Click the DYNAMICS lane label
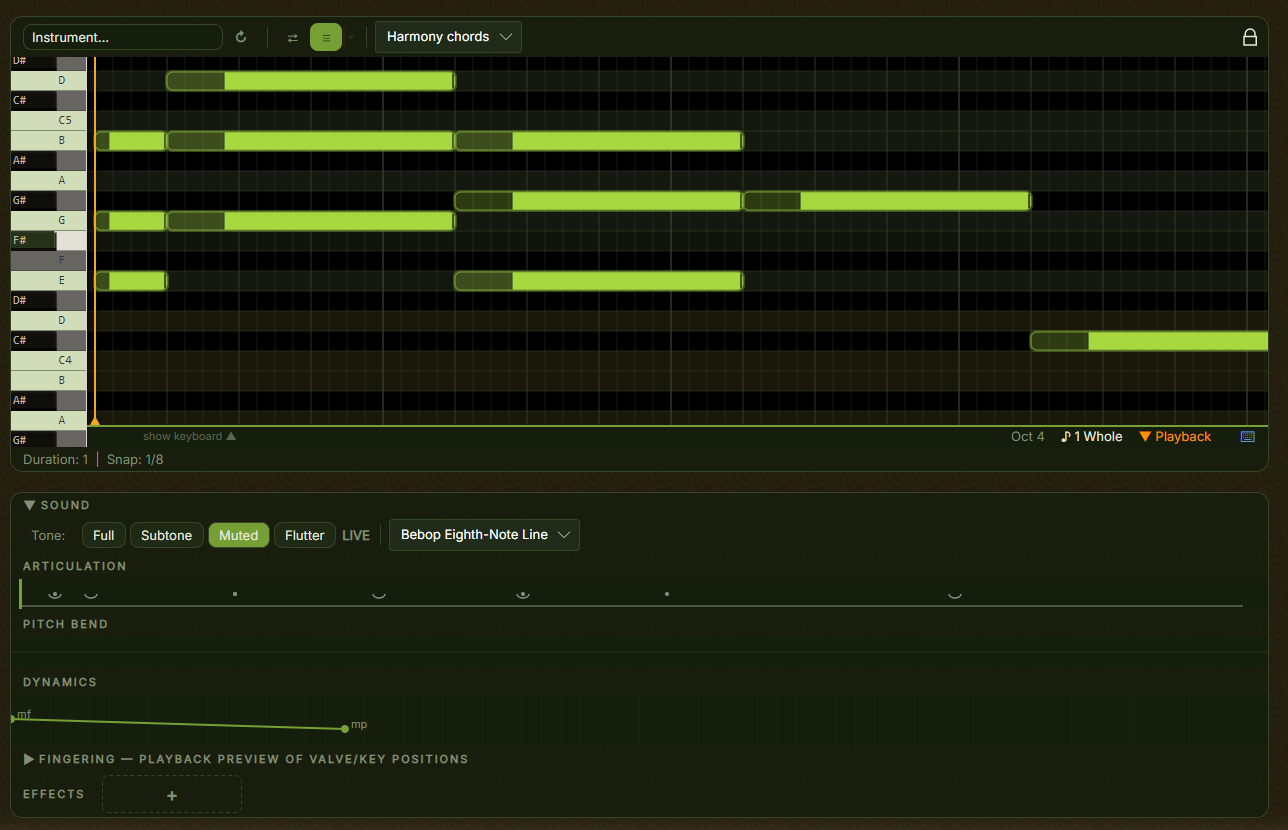This screenshot has width=1288, height=830. click(60, 682)
